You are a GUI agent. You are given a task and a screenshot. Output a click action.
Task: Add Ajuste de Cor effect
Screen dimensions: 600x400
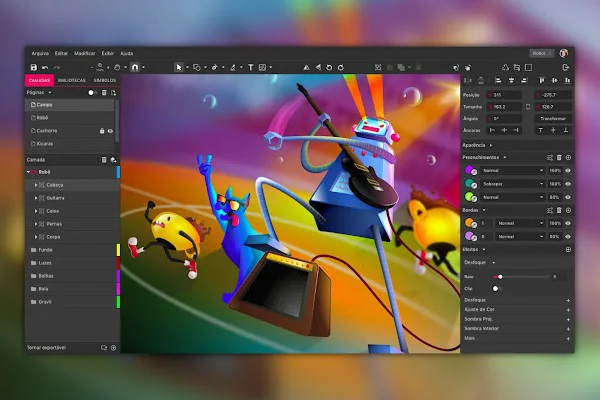568,310
